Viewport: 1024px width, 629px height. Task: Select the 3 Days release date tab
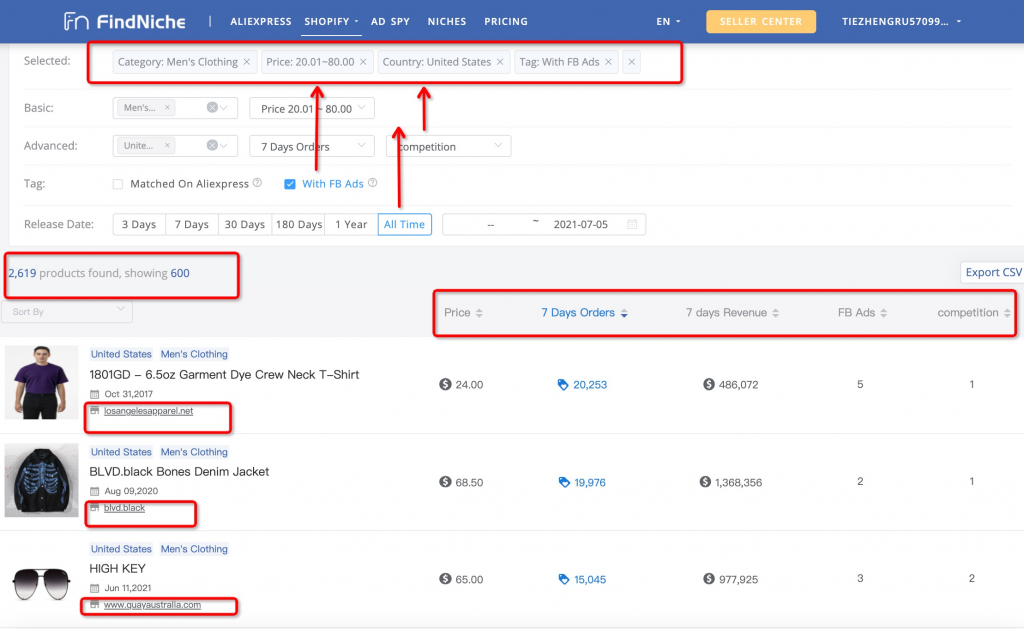139,224
